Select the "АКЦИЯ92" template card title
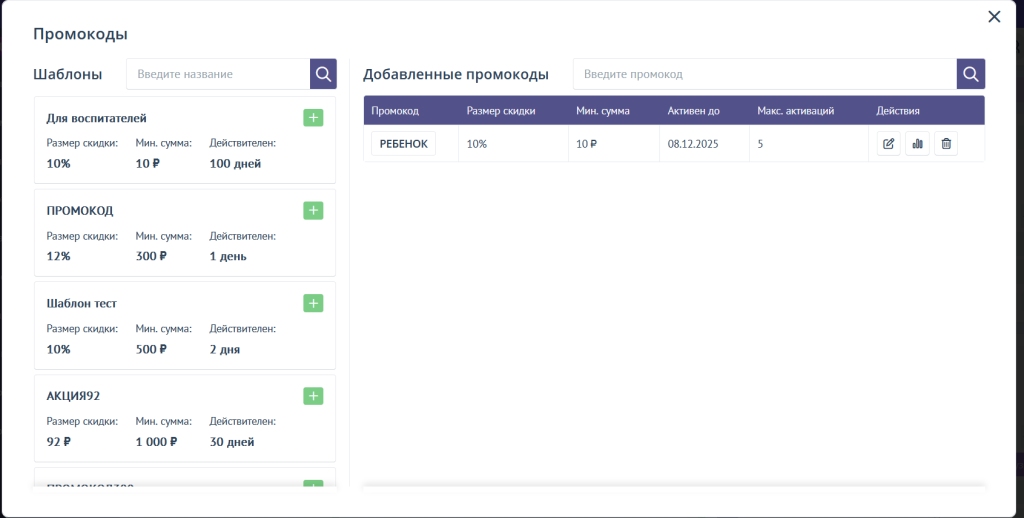The height and width of the screenshot is (518, 1024). click(x=73, y=396)
